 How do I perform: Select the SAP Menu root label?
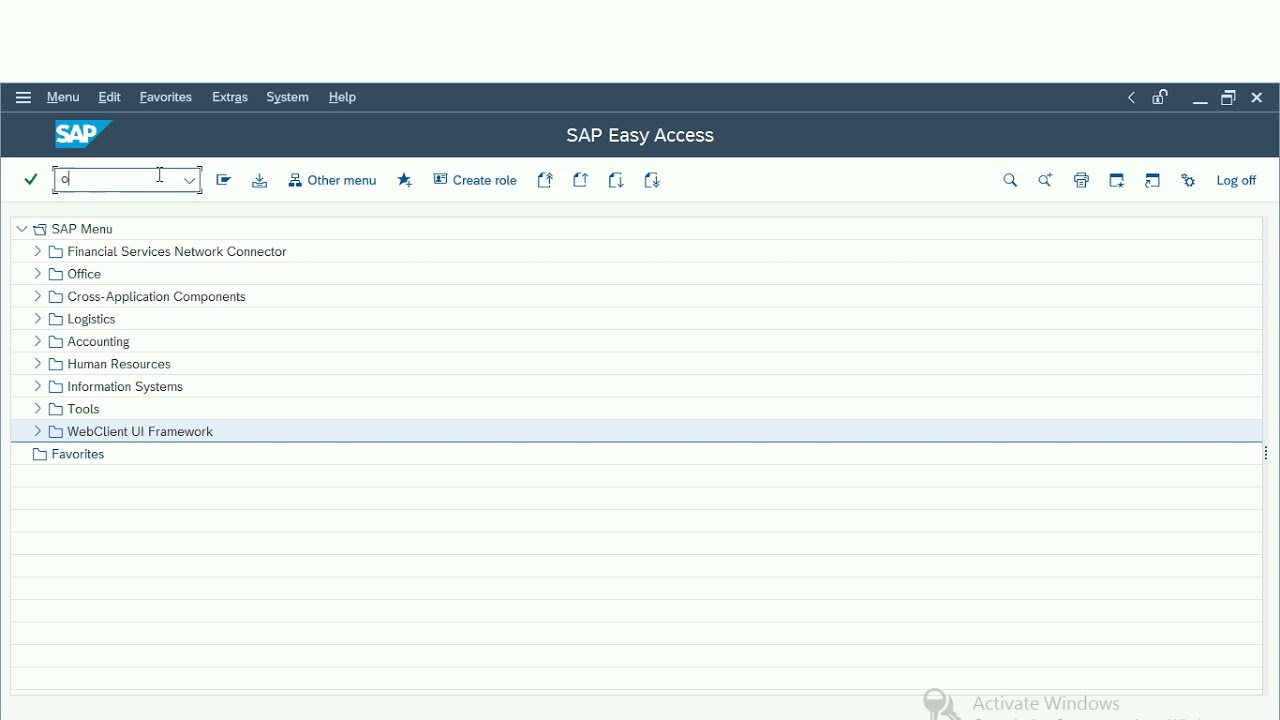coord(82,229)
